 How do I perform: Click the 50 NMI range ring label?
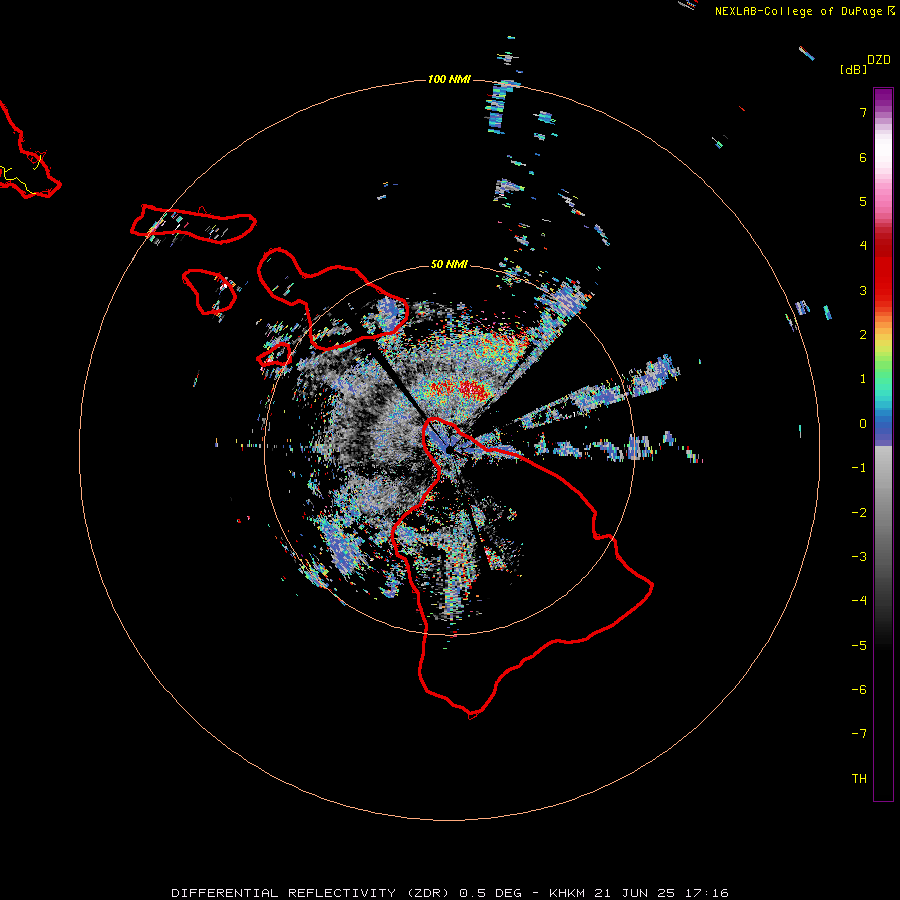click(449, 264)
